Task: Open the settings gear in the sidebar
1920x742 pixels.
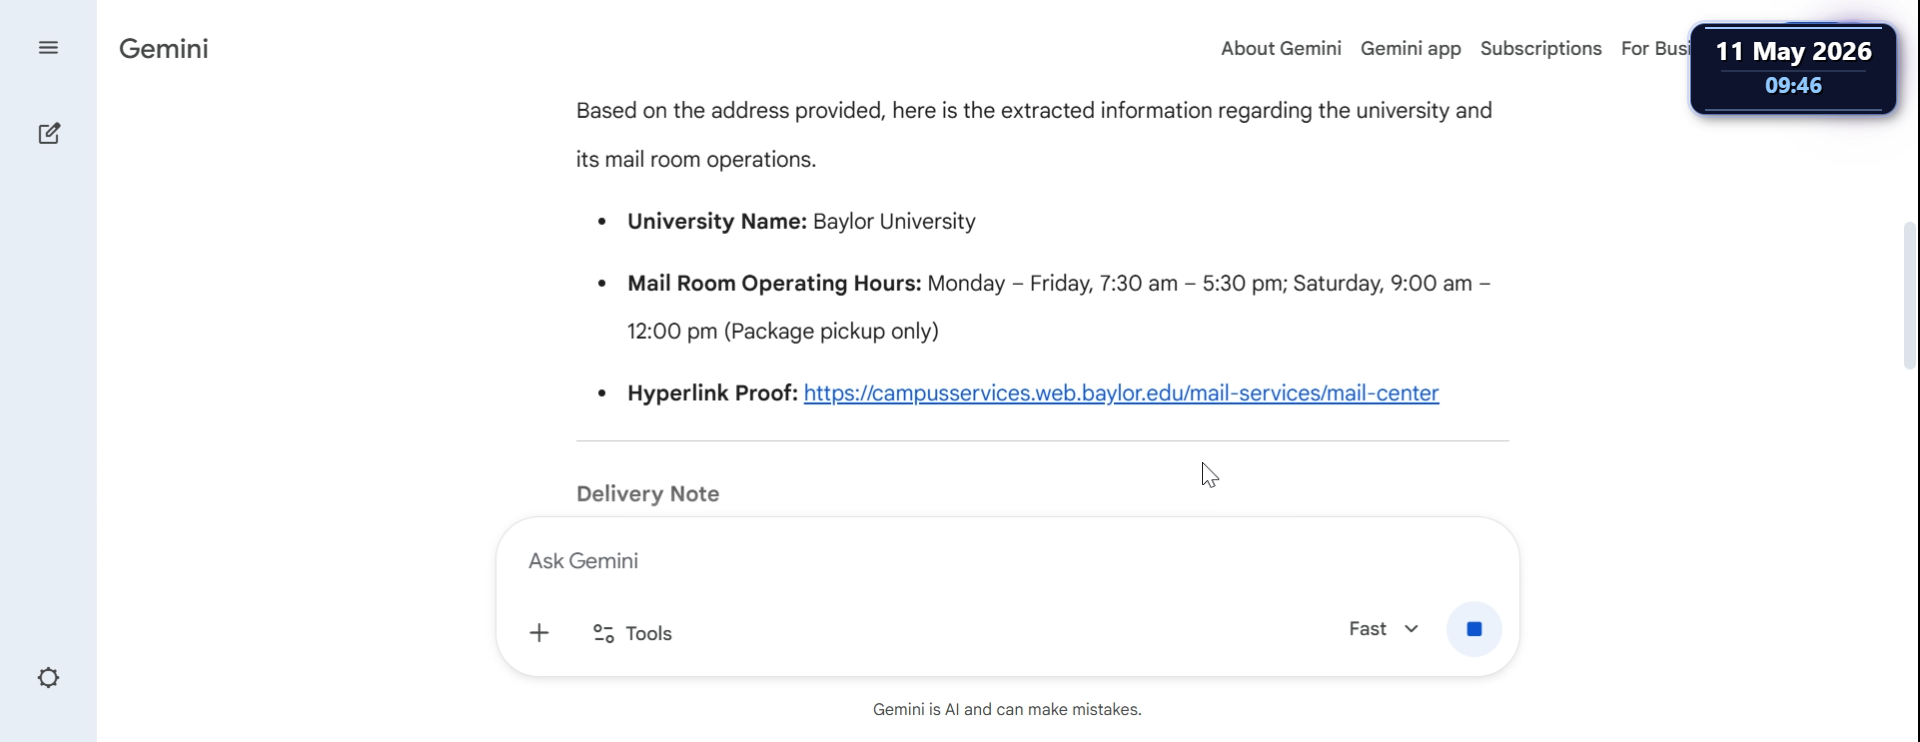Action: [x=48, y=678]
